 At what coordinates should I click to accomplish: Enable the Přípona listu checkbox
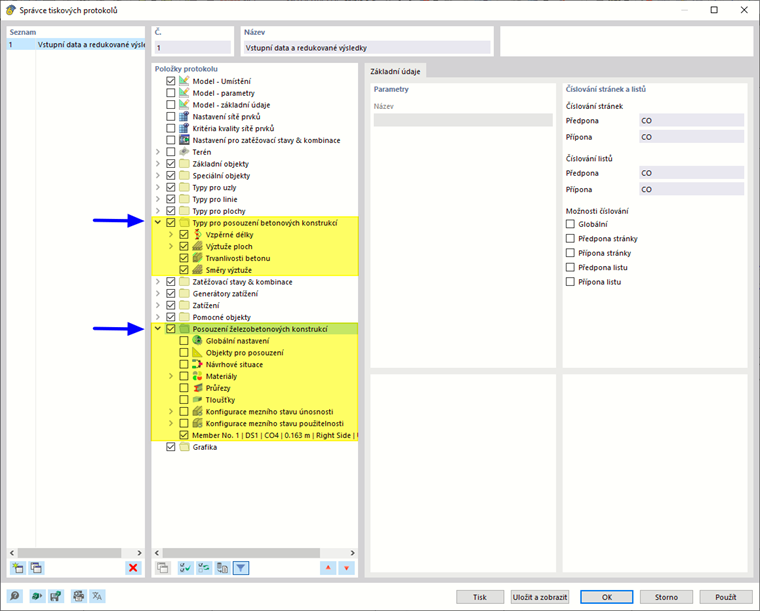[x=570, y=282]
